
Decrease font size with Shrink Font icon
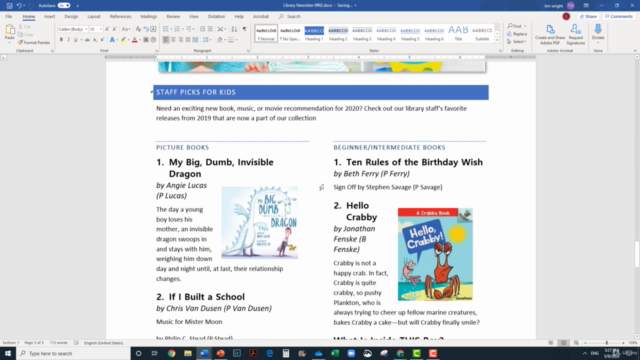pos(114,29)
